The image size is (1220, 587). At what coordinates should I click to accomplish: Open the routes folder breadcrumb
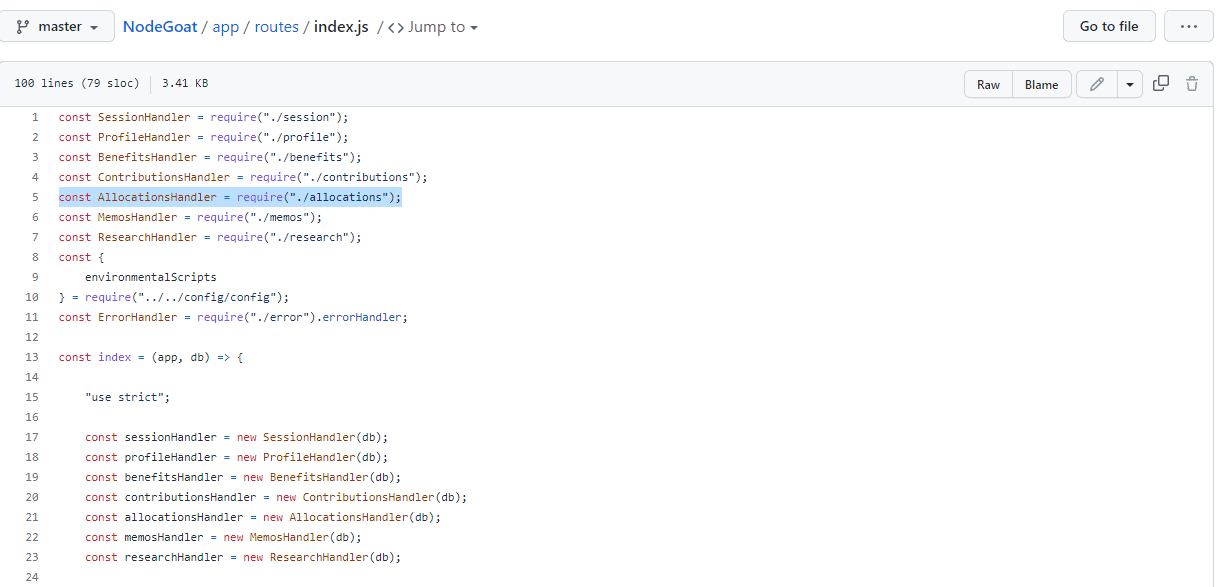coord(276,27)
